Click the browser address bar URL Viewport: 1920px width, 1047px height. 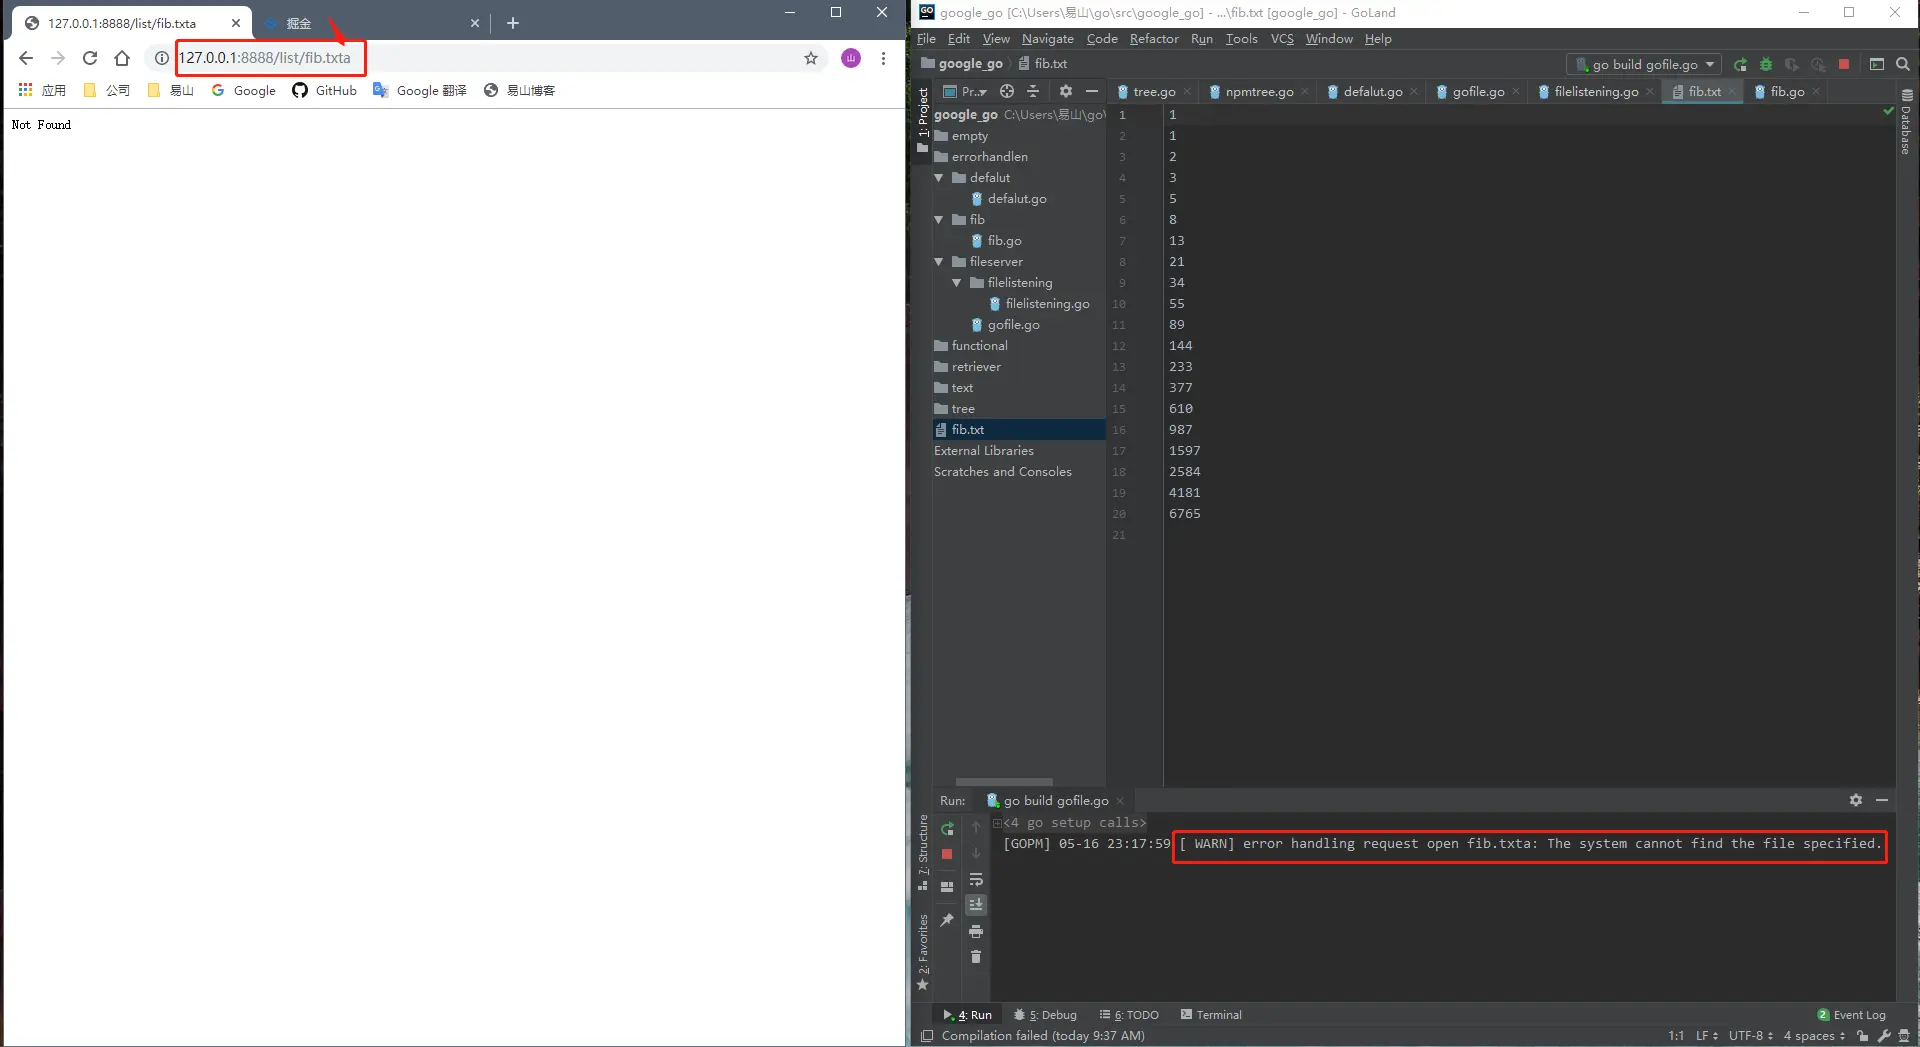[265, 58]
